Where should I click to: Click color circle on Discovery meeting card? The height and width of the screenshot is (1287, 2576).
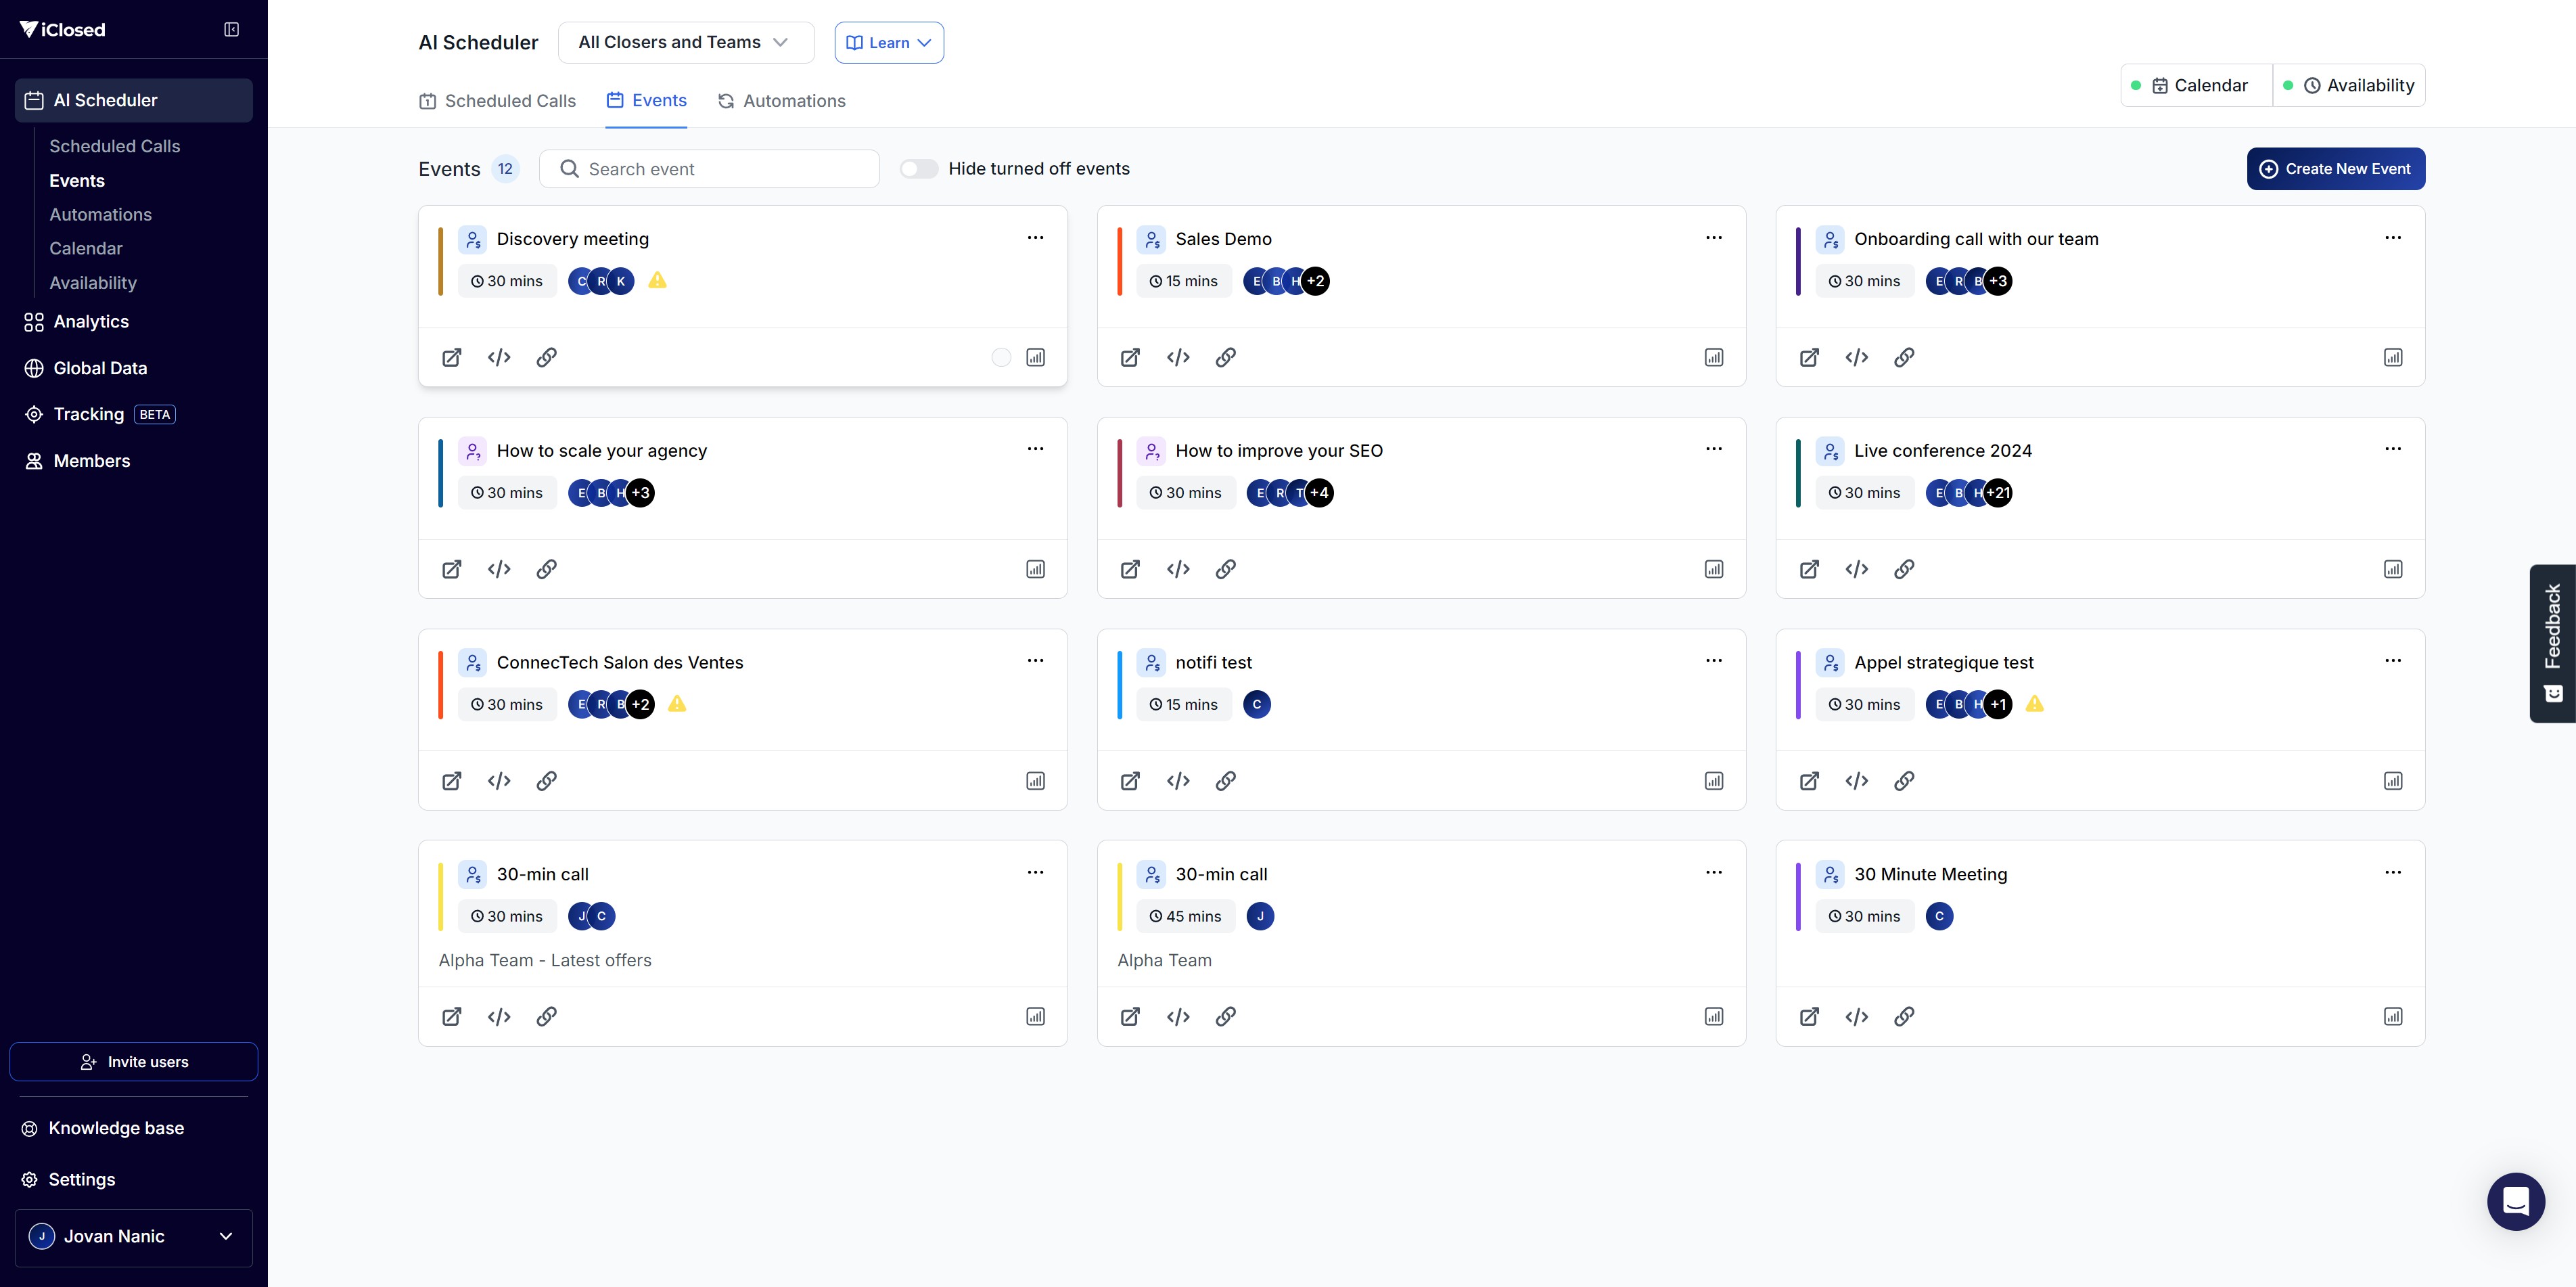point(1001,357)
